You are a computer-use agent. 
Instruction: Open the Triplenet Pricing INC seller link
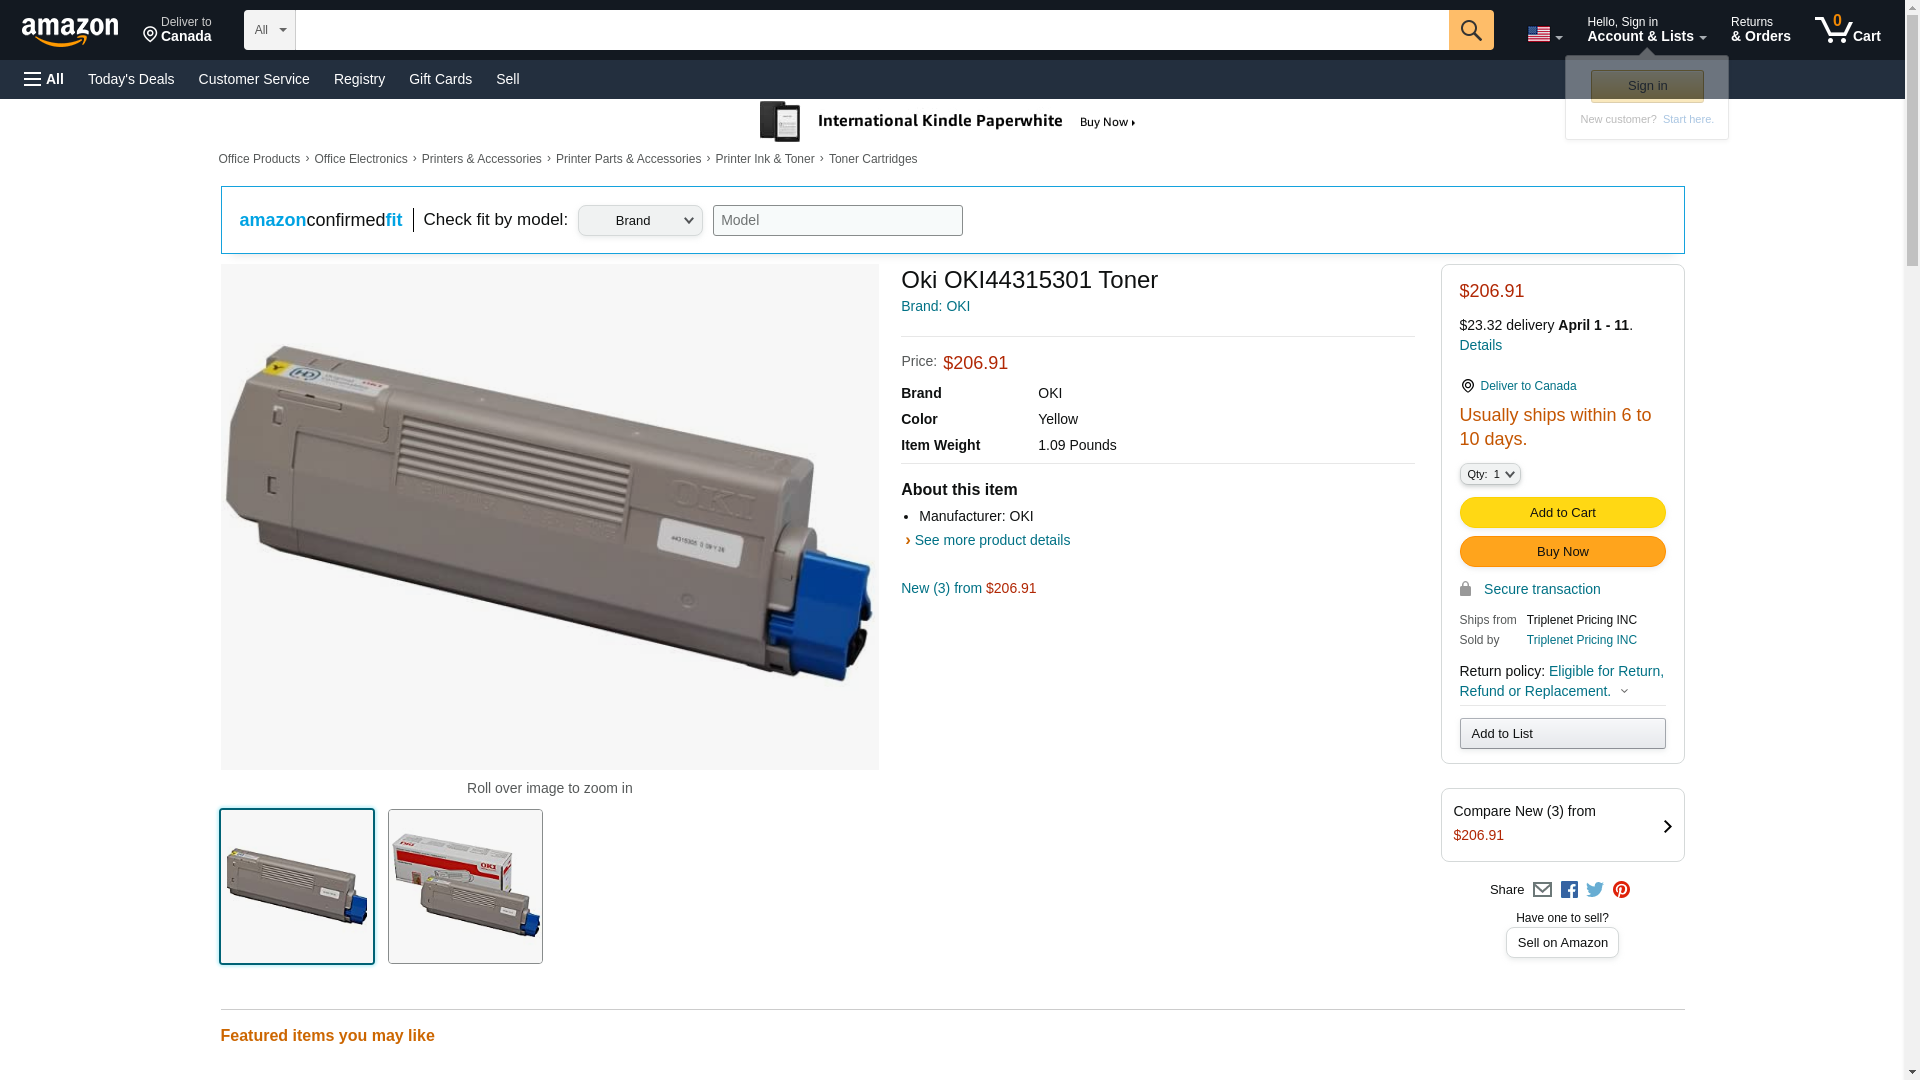[1581, 640]
